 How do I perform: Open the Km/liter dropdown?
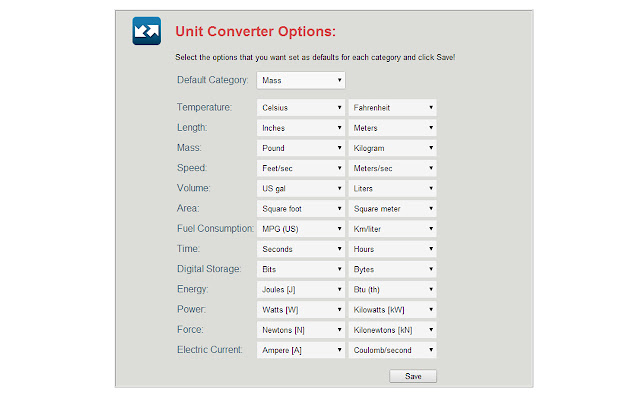[x=392, y=229]
